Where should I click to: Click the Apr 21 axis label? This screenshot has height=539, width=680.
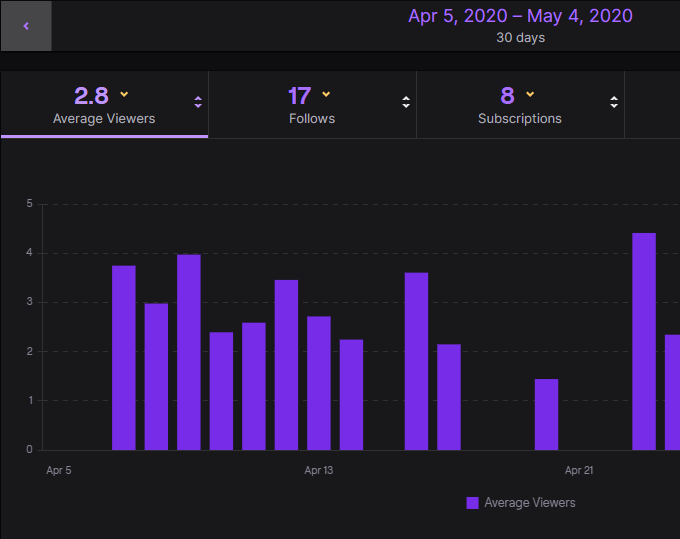[x=579, y=470]
